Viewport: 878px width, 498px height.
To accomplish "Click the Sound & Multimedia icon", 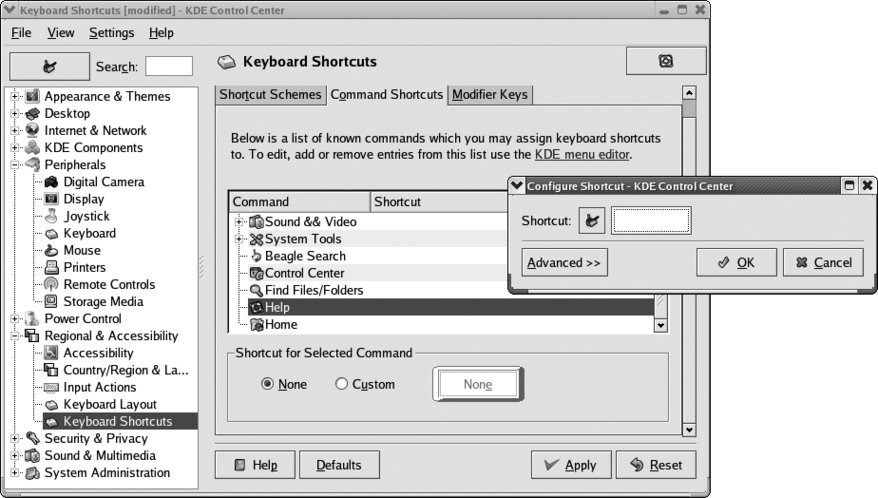I will pyautogui.click(x=32, y=455).
